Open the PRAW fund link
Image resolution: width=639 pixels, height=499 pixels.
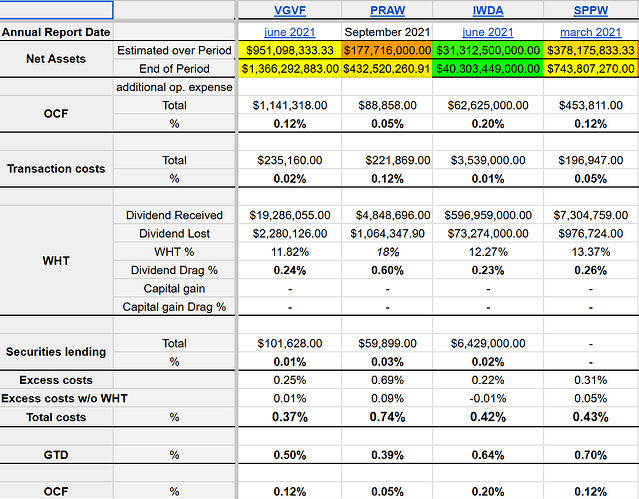387,10
